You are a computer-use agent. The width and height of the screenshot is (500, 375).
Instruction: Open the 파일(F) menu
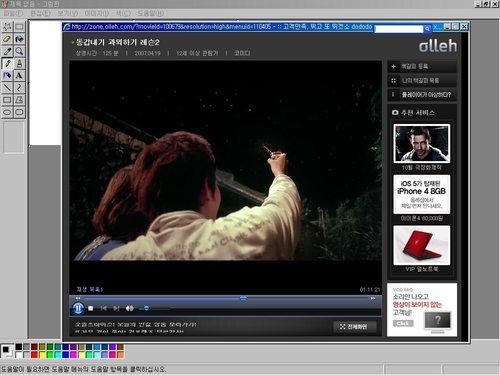coord(13,13)
